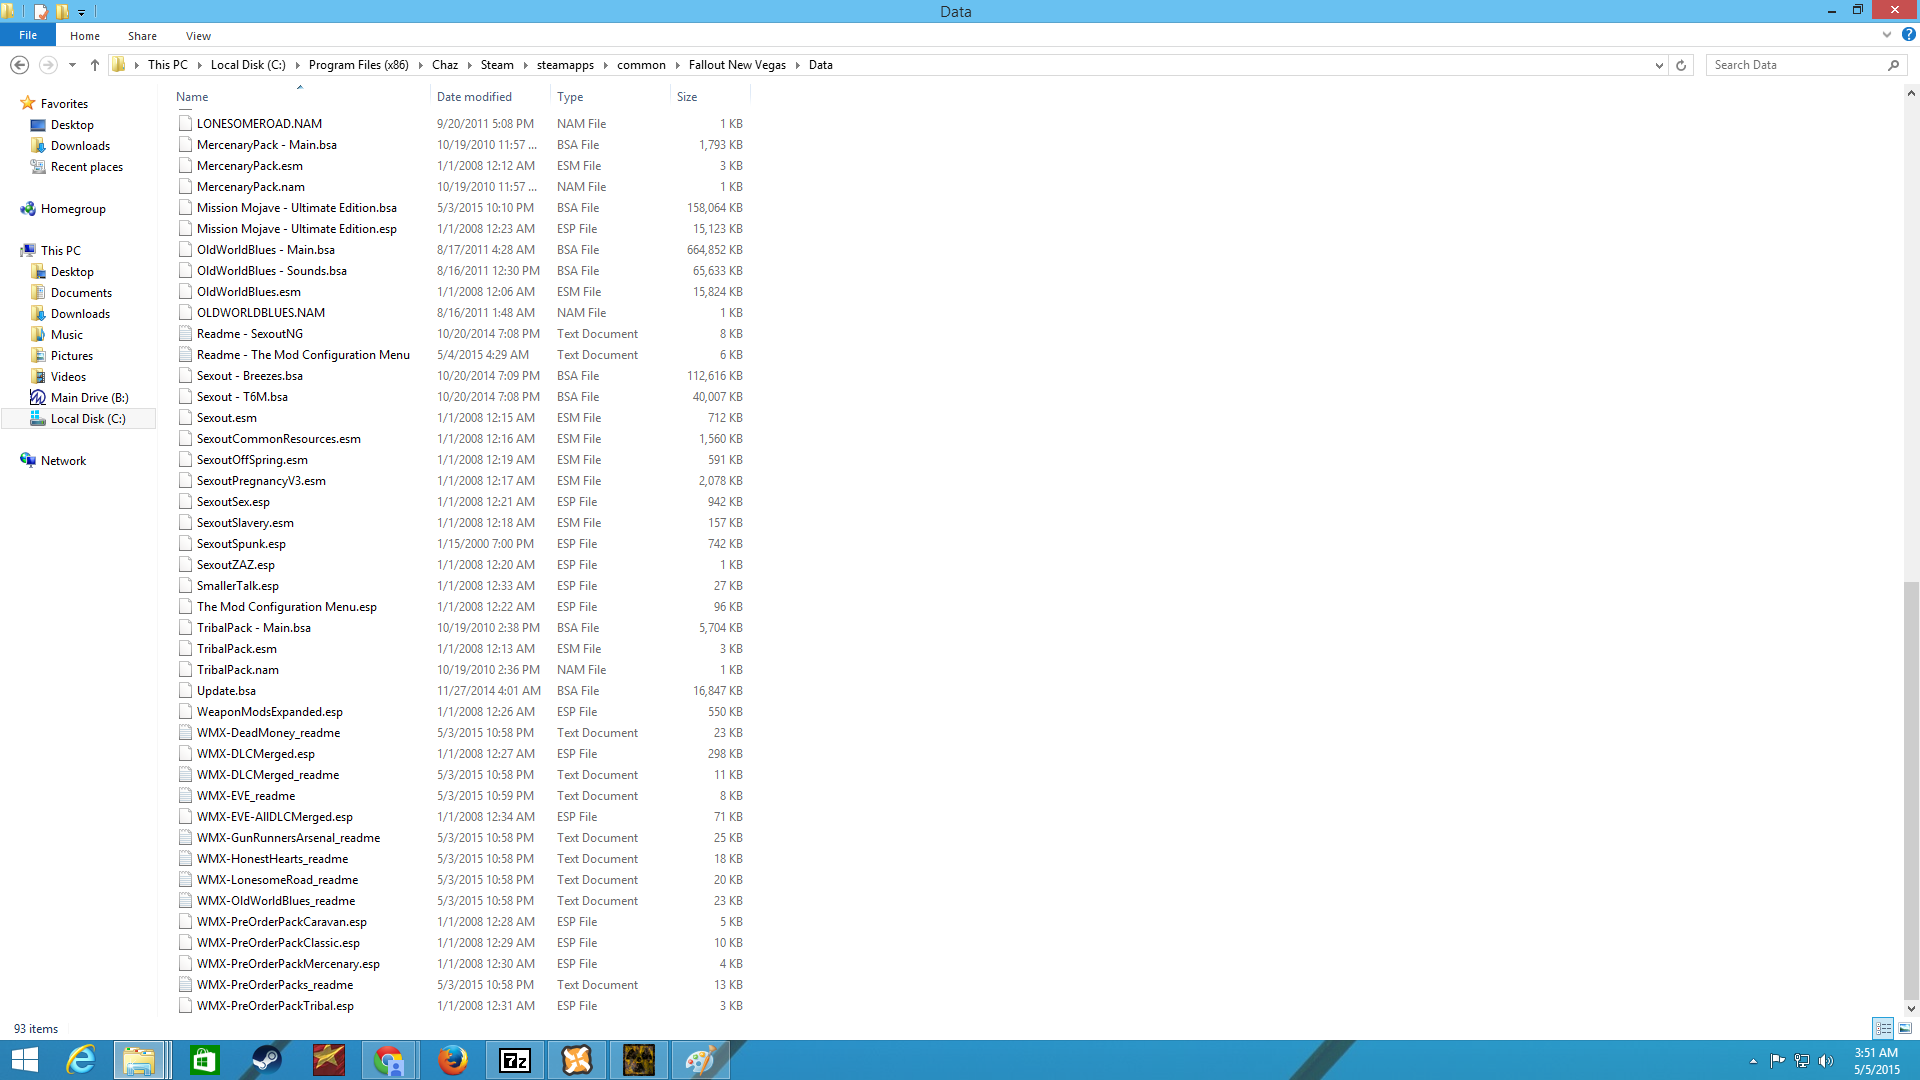Open the Action Center flag icon
The width and height of the screenshot is (1920, 1080).
click(1777, 1061)
